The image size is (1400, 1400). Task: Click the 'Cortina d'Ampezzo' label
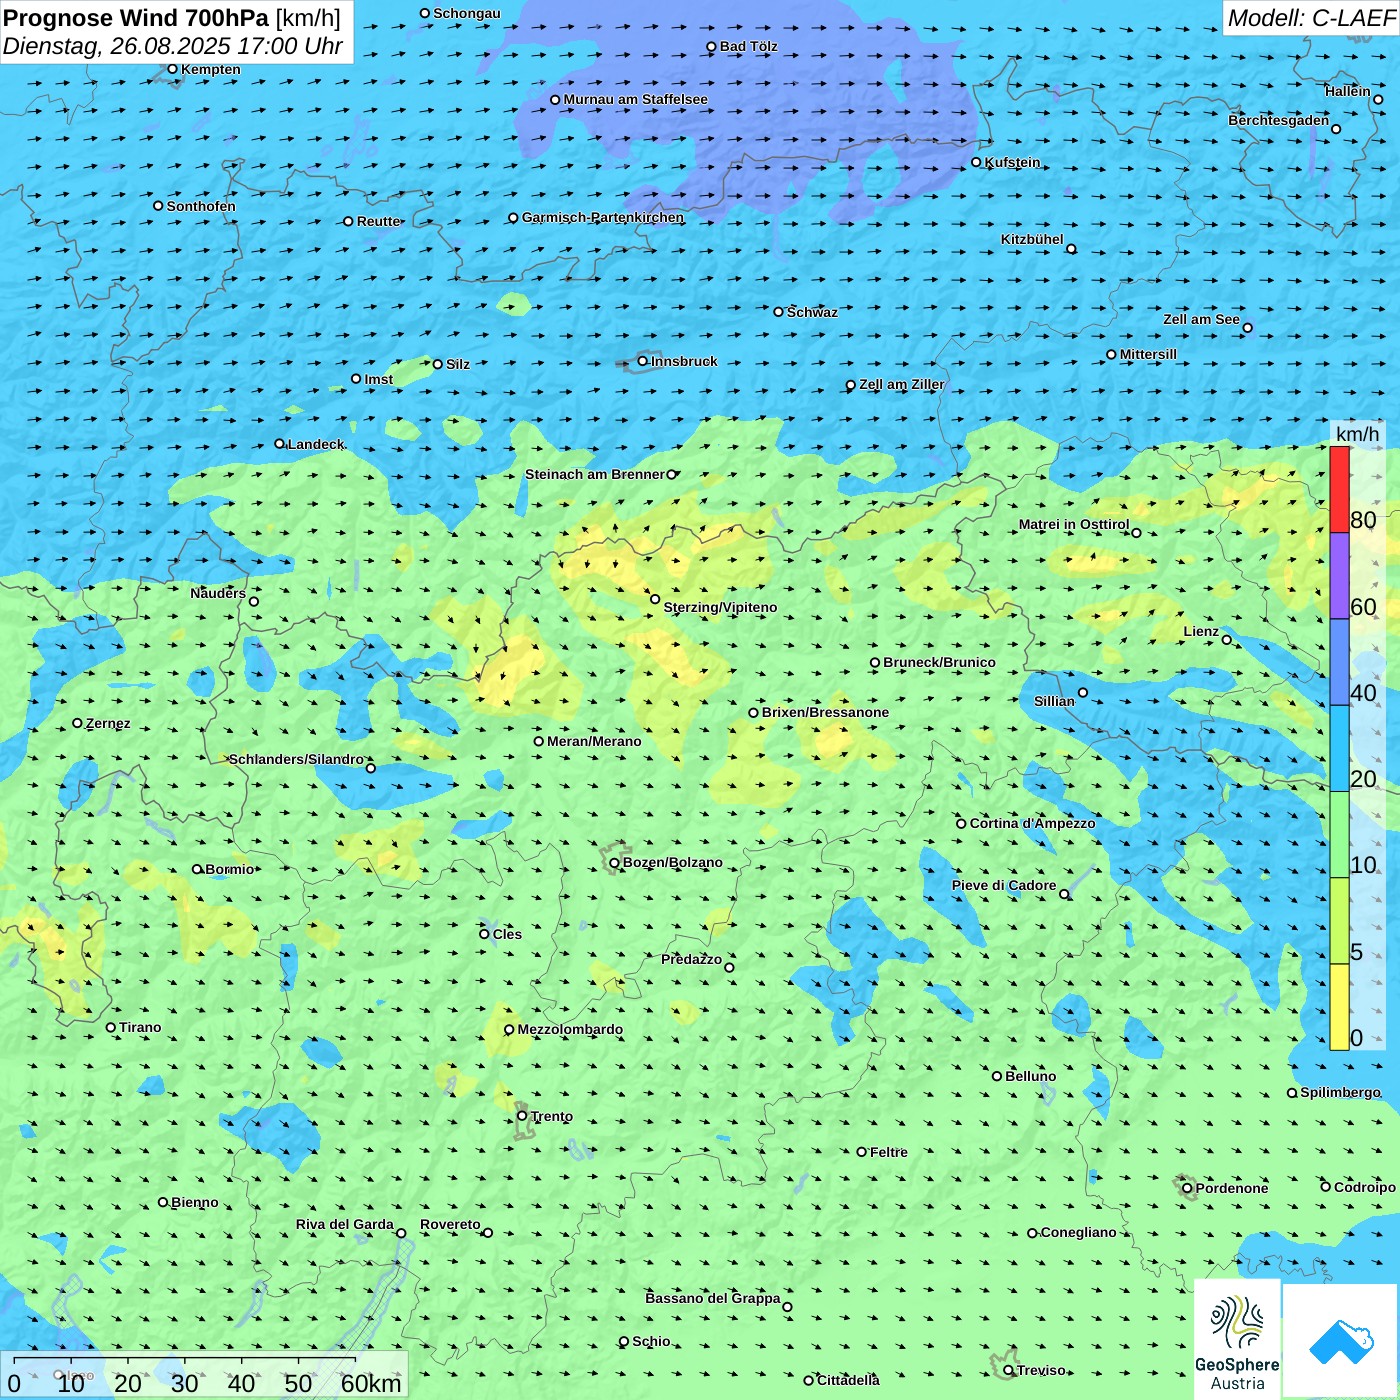point(1033,823)
